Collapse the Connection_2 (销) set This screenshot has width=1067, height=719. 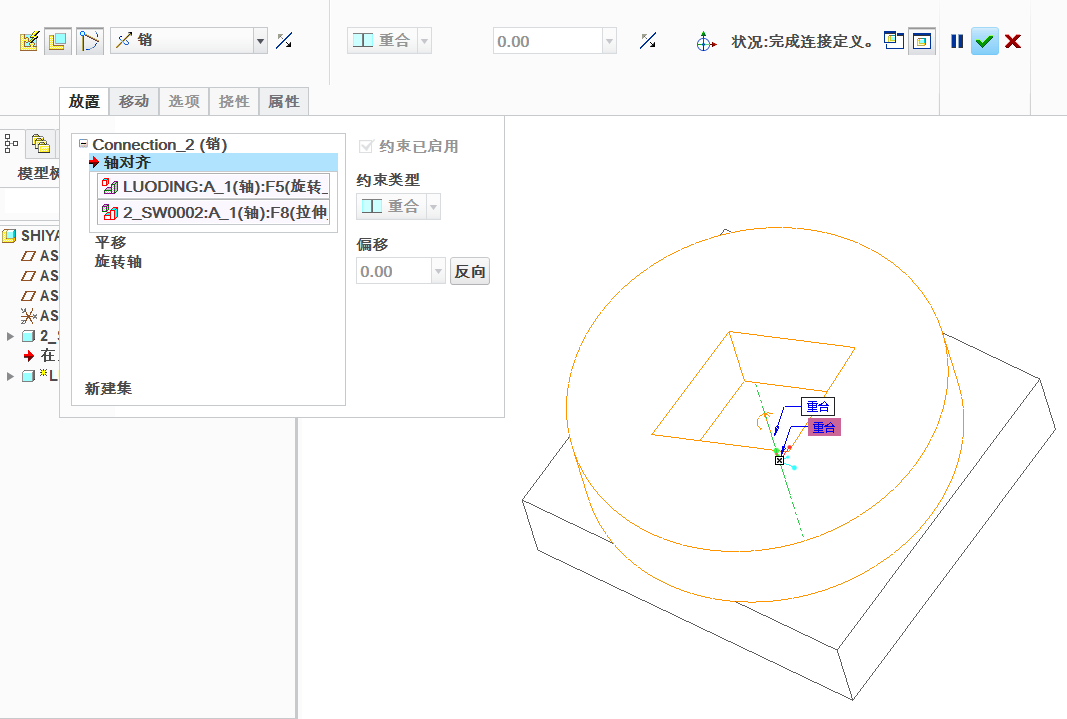coord(83,144)
